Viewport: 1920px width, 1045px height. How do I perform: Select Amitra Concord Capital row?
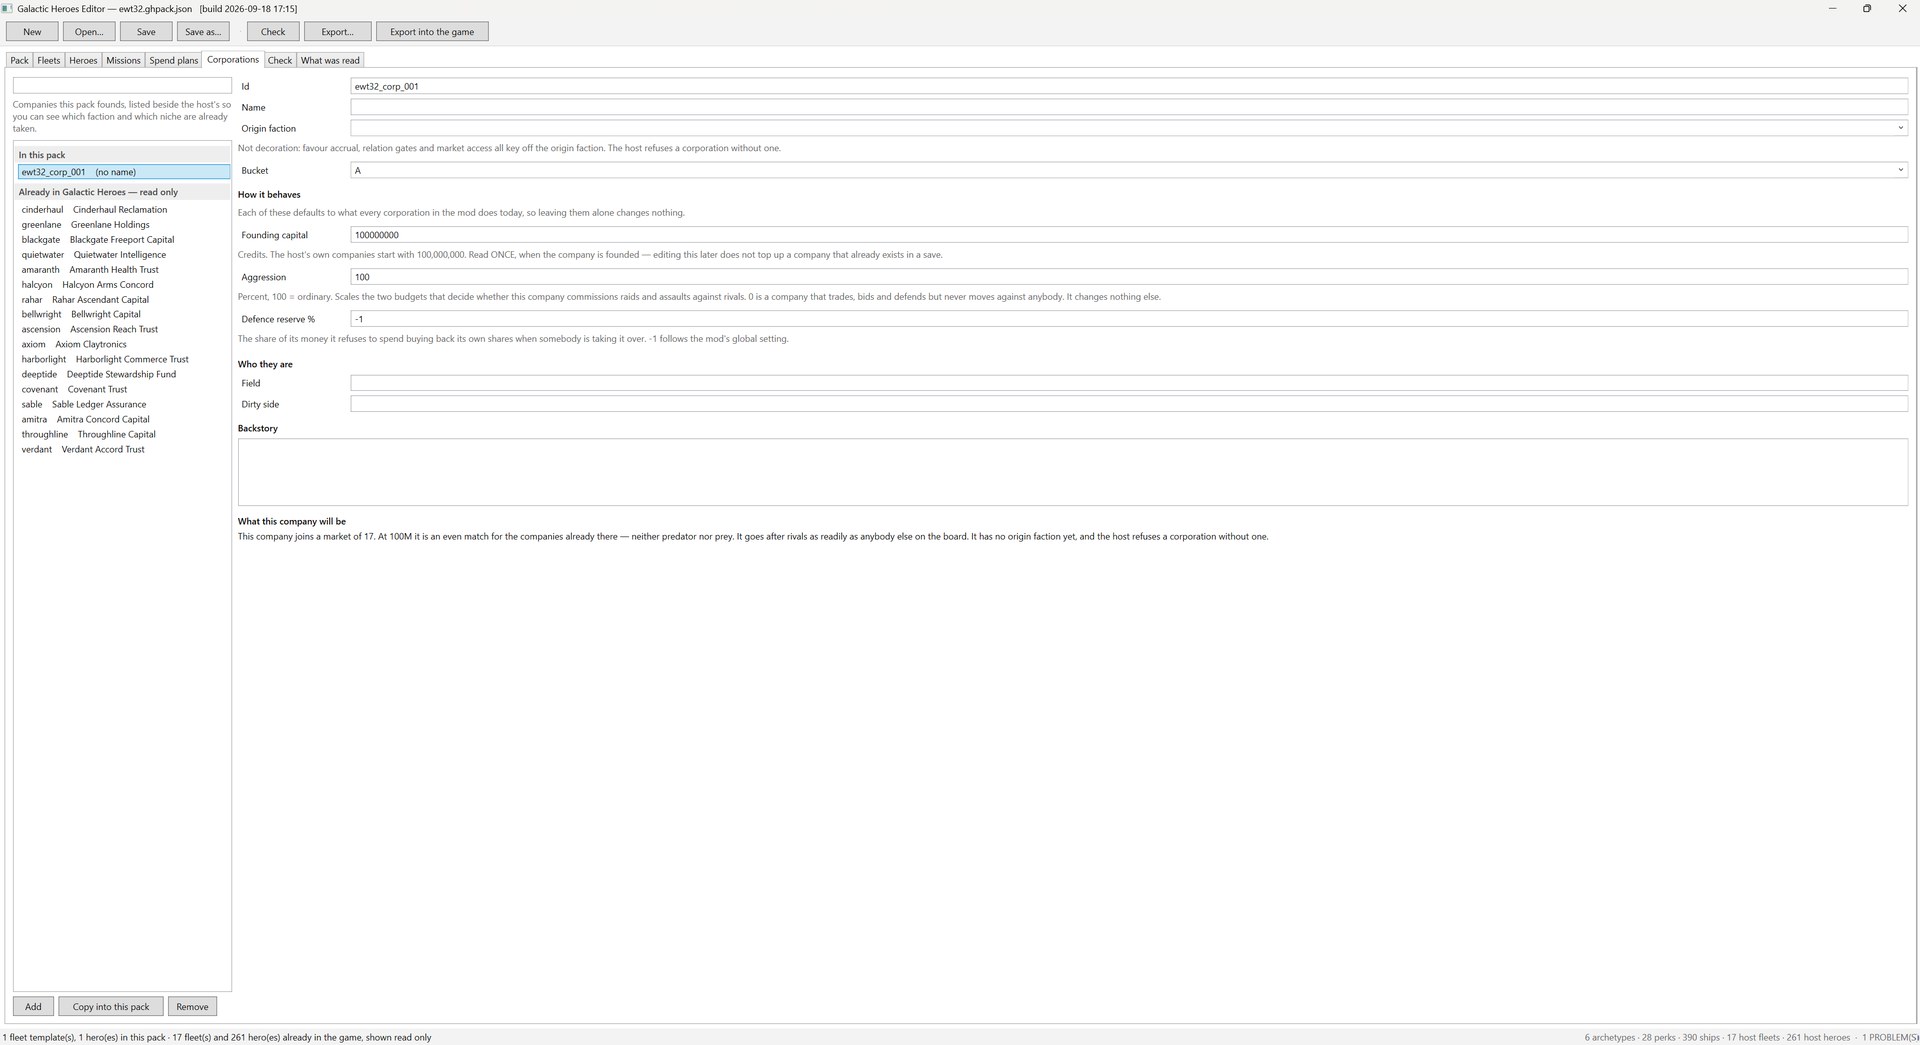pos(123,419)
